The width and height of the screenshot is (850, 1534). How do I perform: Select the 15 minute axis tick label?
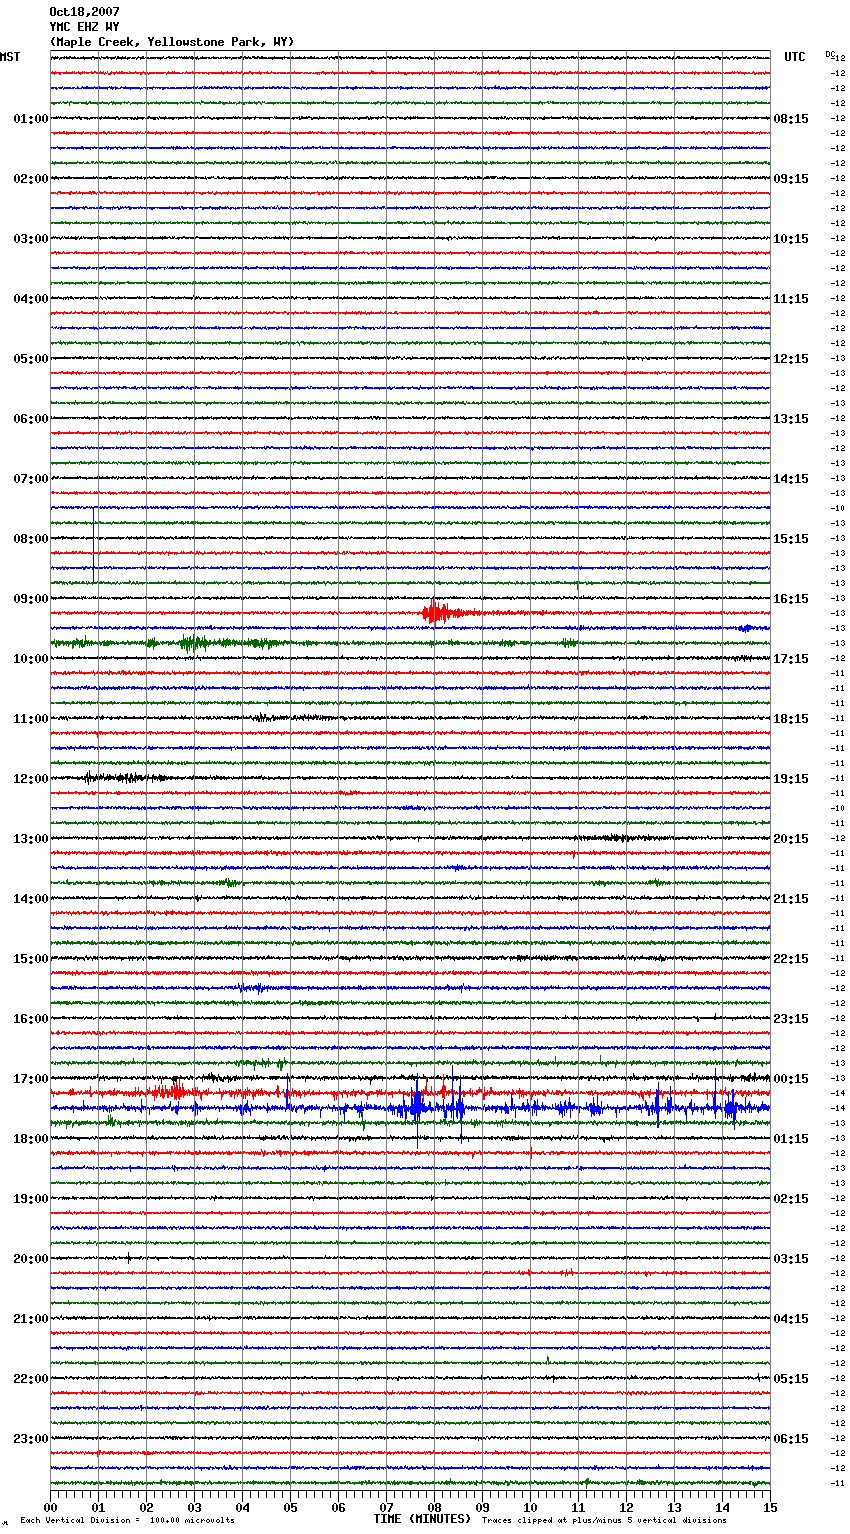(770, 1507)
